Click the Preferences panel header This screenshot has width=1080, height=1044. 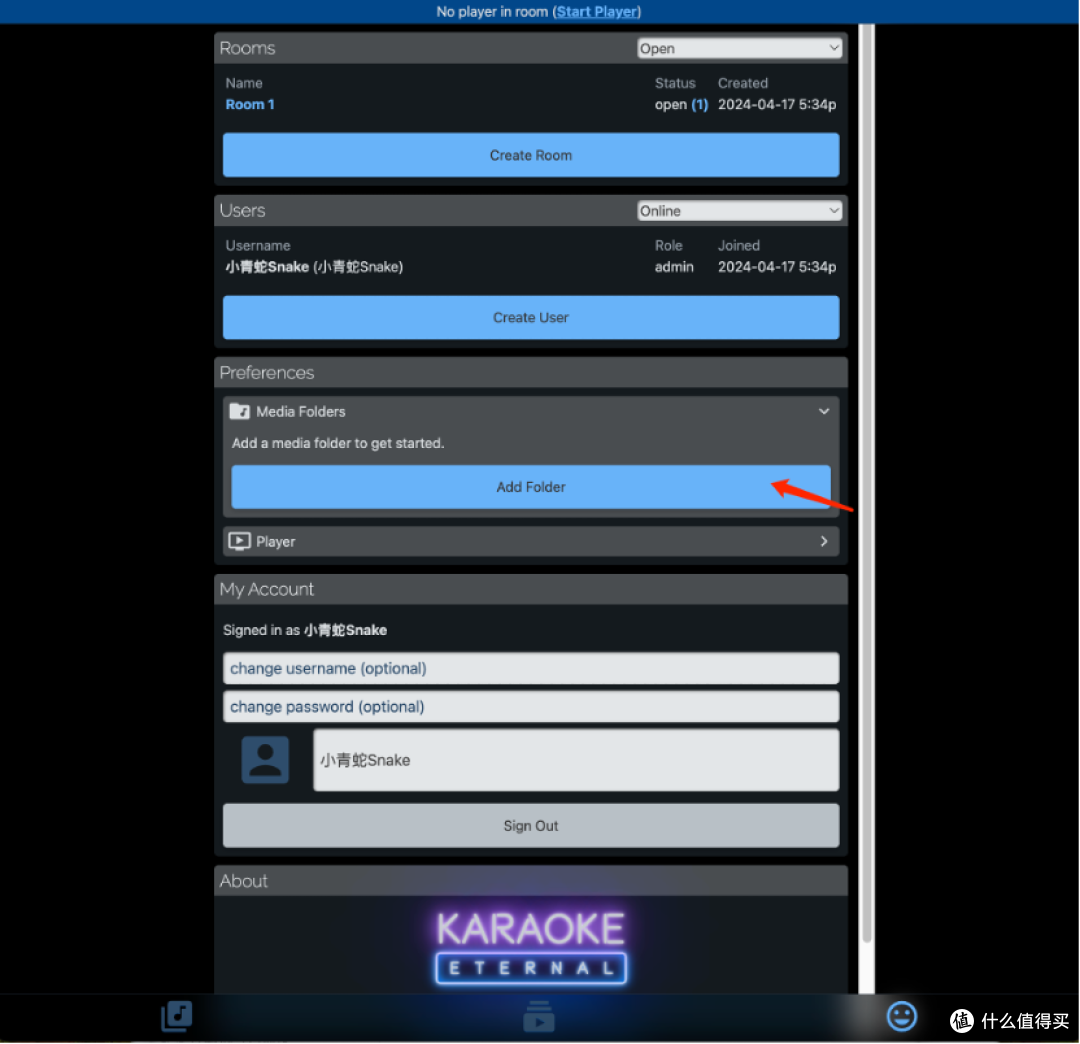[531, 373]
